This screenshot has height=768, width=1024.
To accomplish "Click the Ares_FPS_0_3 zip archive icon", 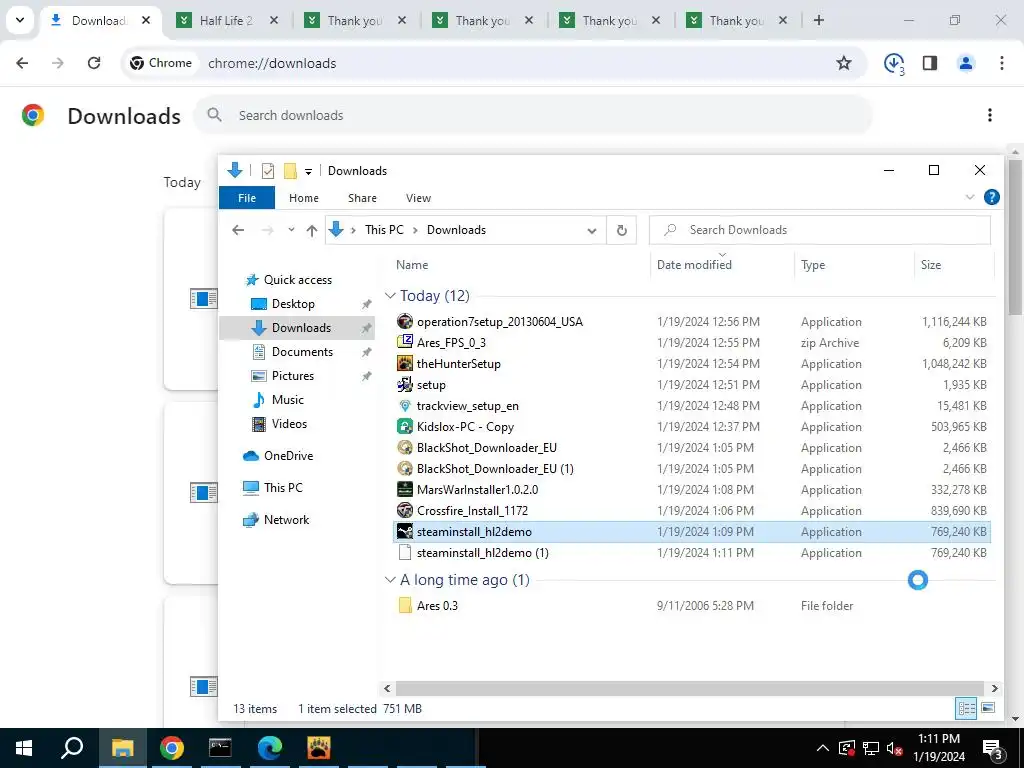I will point(405,342).
